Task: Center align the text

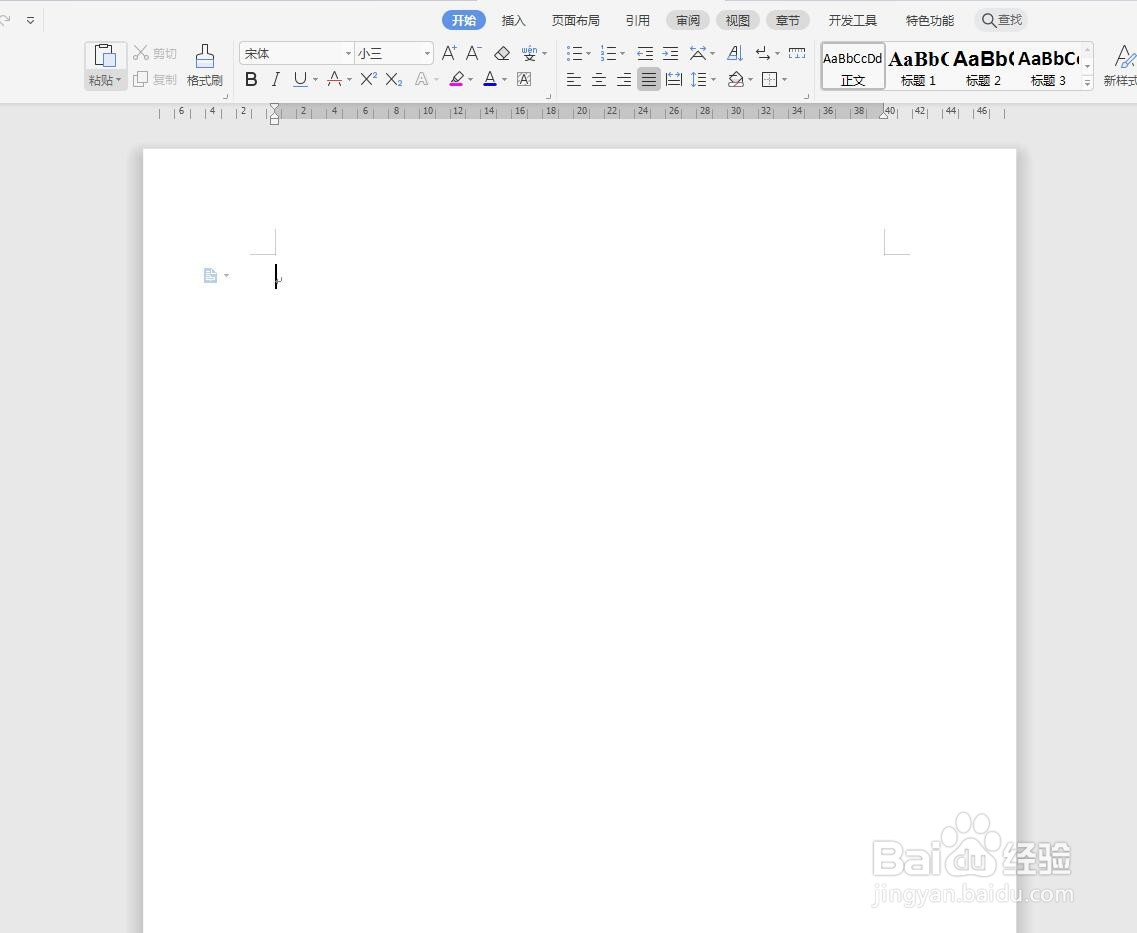Action: coord(599,79)
